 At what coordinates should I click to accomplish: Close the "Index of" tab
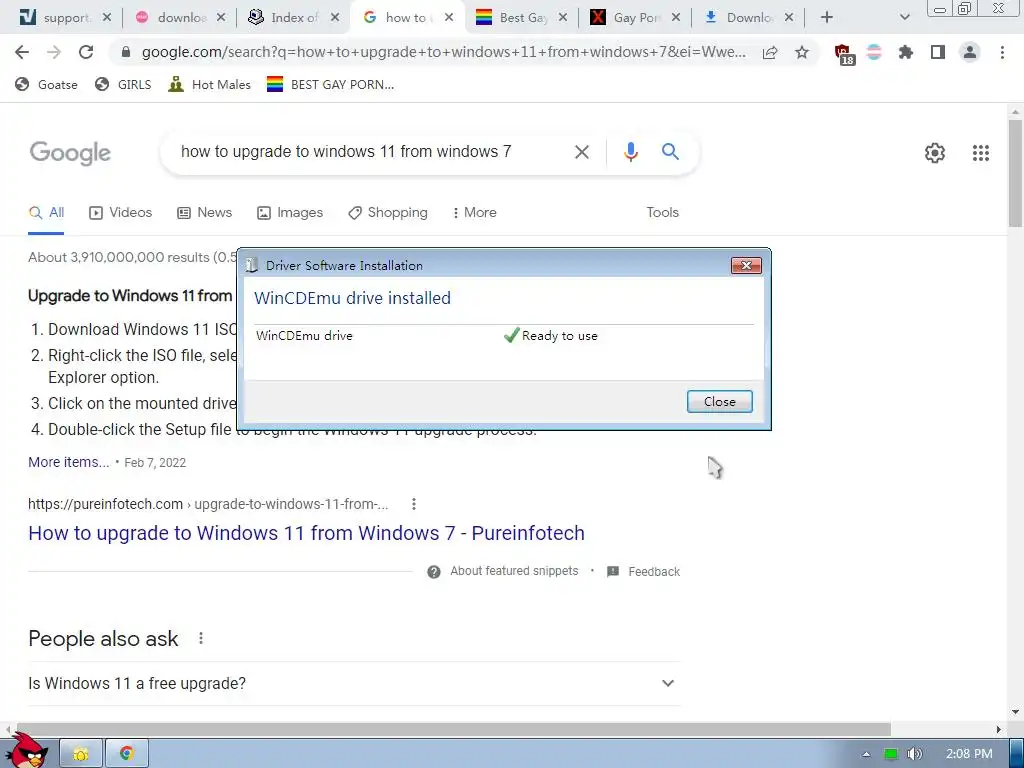coord(335,18)
